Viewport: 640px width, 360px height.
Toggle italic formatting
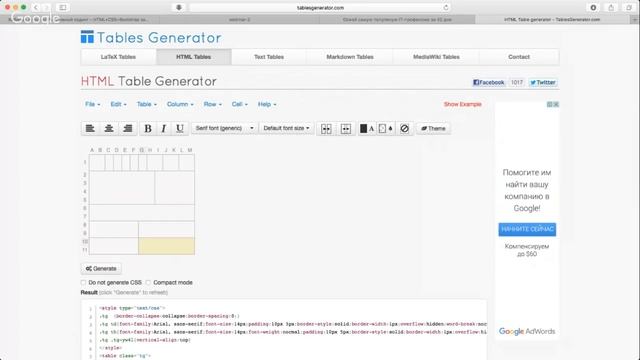pyautogui.click(x=163, y=129)
